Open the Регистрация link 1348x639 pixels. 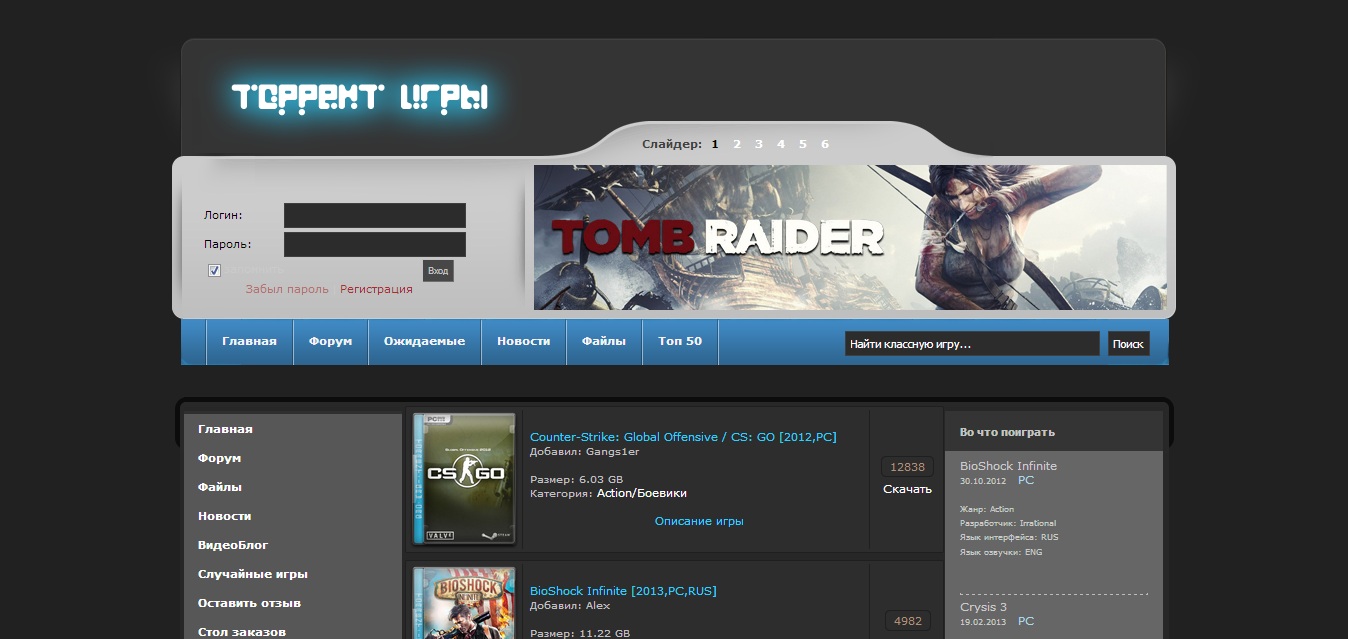tap(376, 289)
